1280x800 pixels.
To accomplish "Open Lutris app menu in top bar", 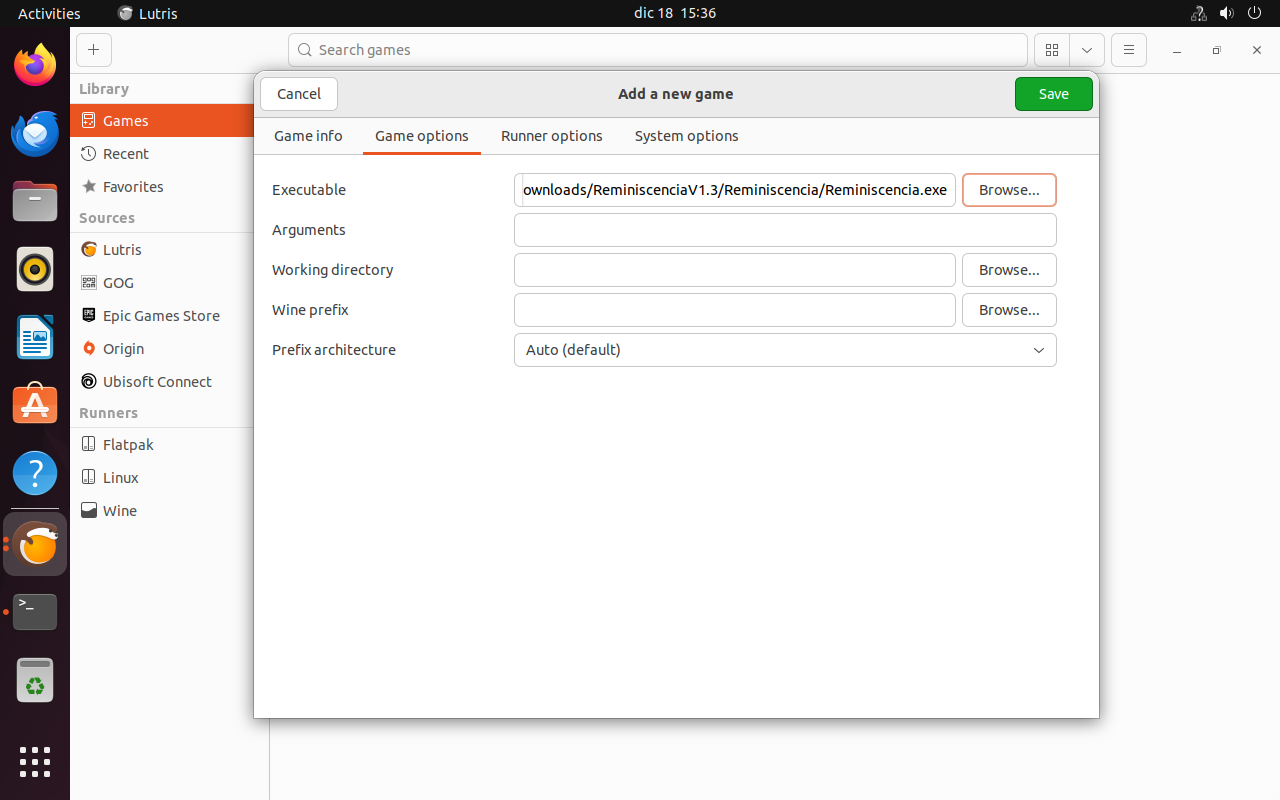I will [147, 13].
